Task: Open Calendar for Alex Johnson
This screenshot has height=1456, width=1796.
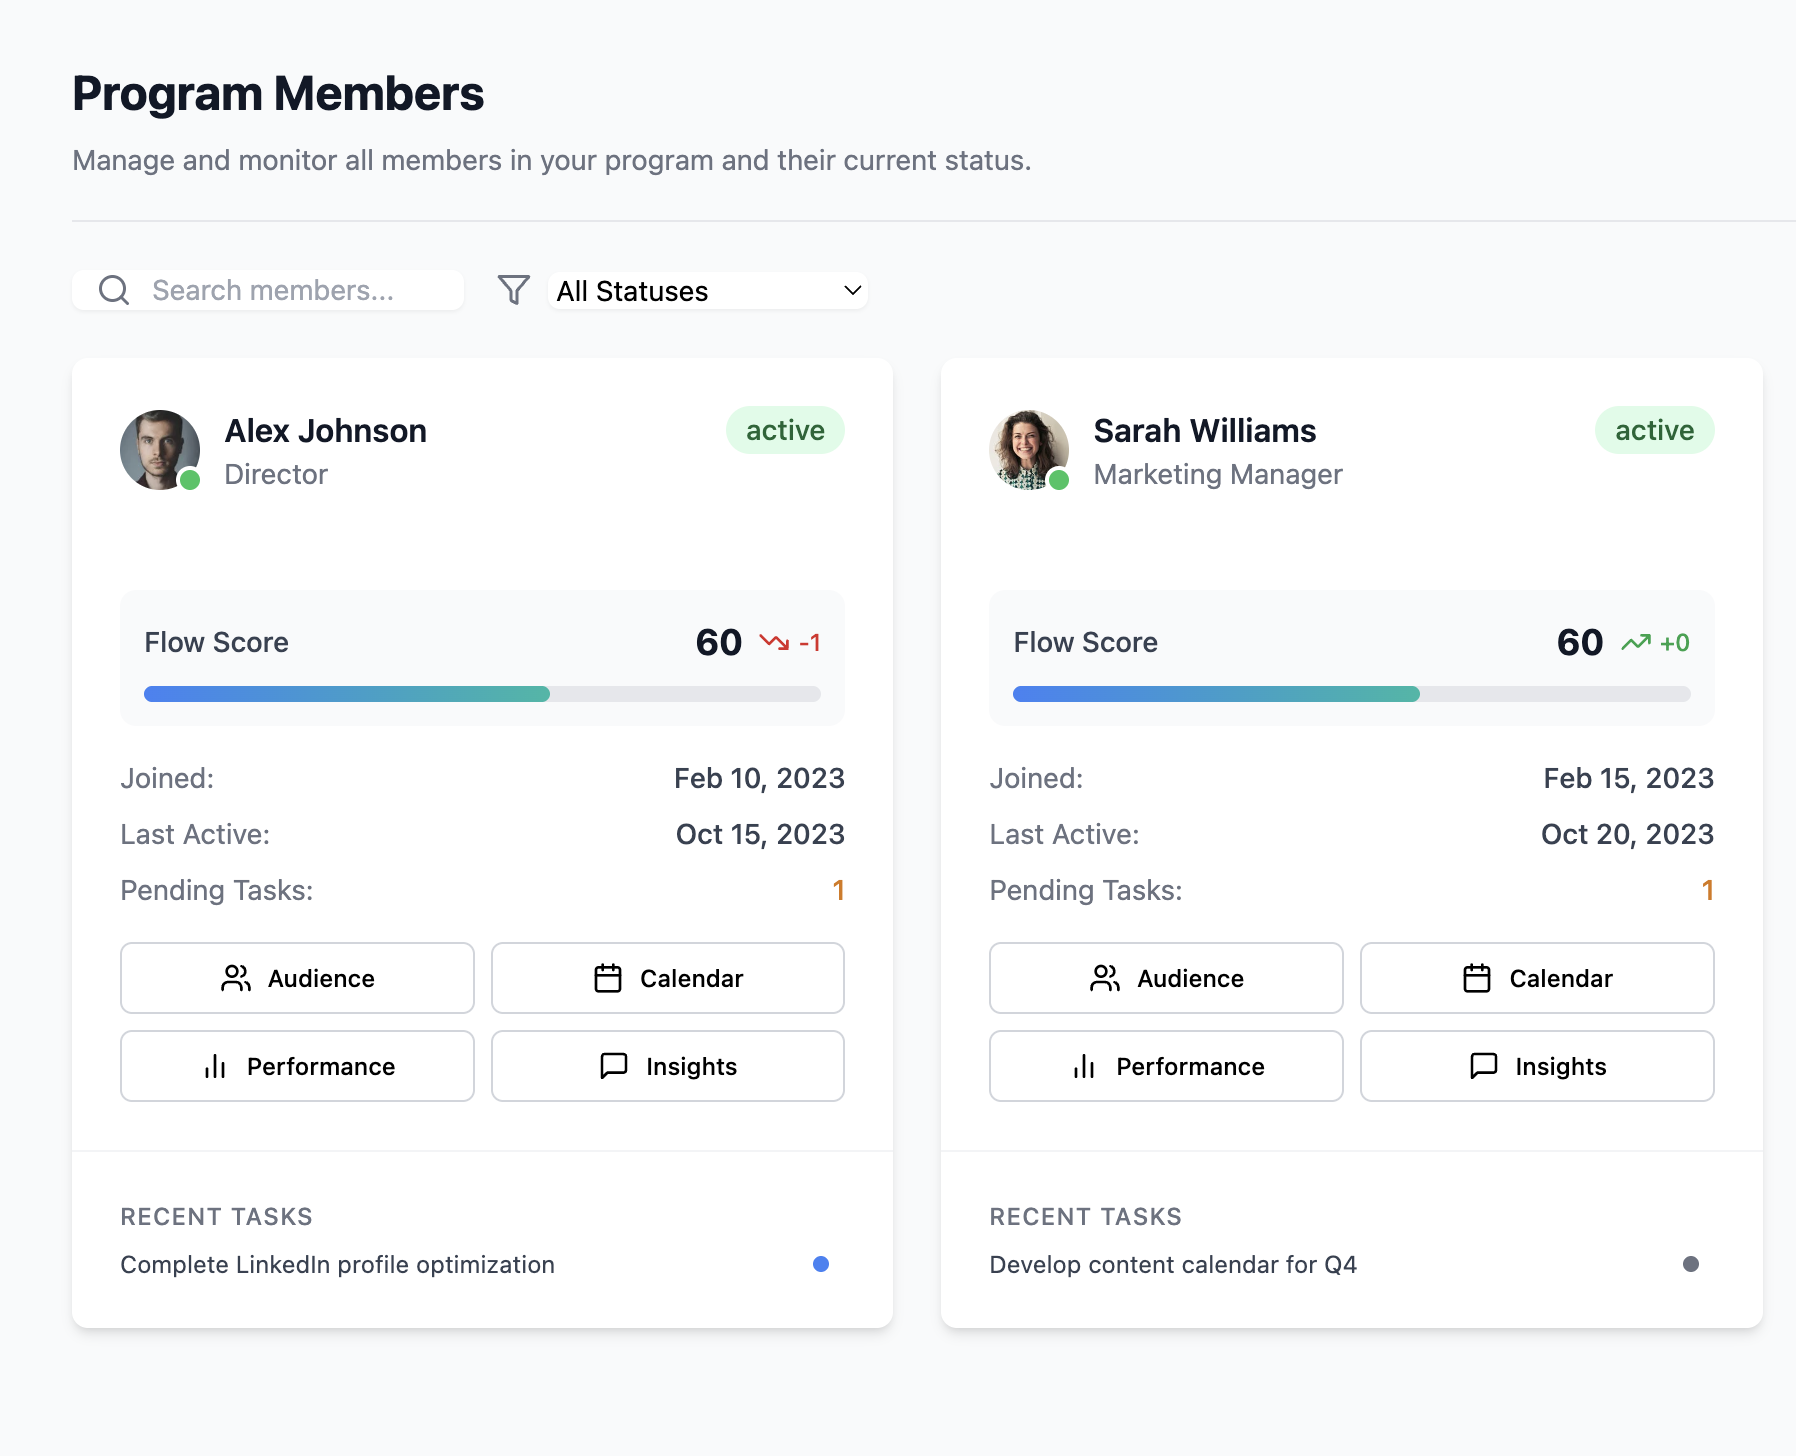Action: click(667, 978)
